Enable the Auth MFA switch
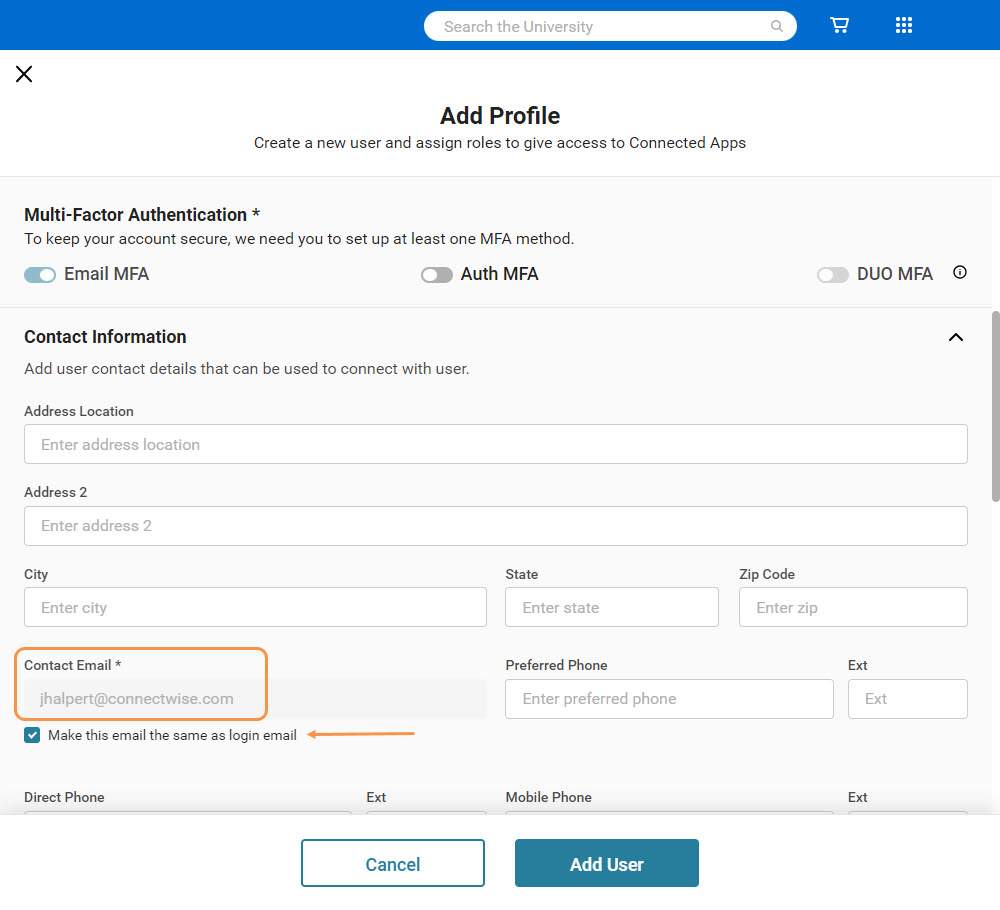Screen dimensions: 1000x910 [x=437, y=275]
